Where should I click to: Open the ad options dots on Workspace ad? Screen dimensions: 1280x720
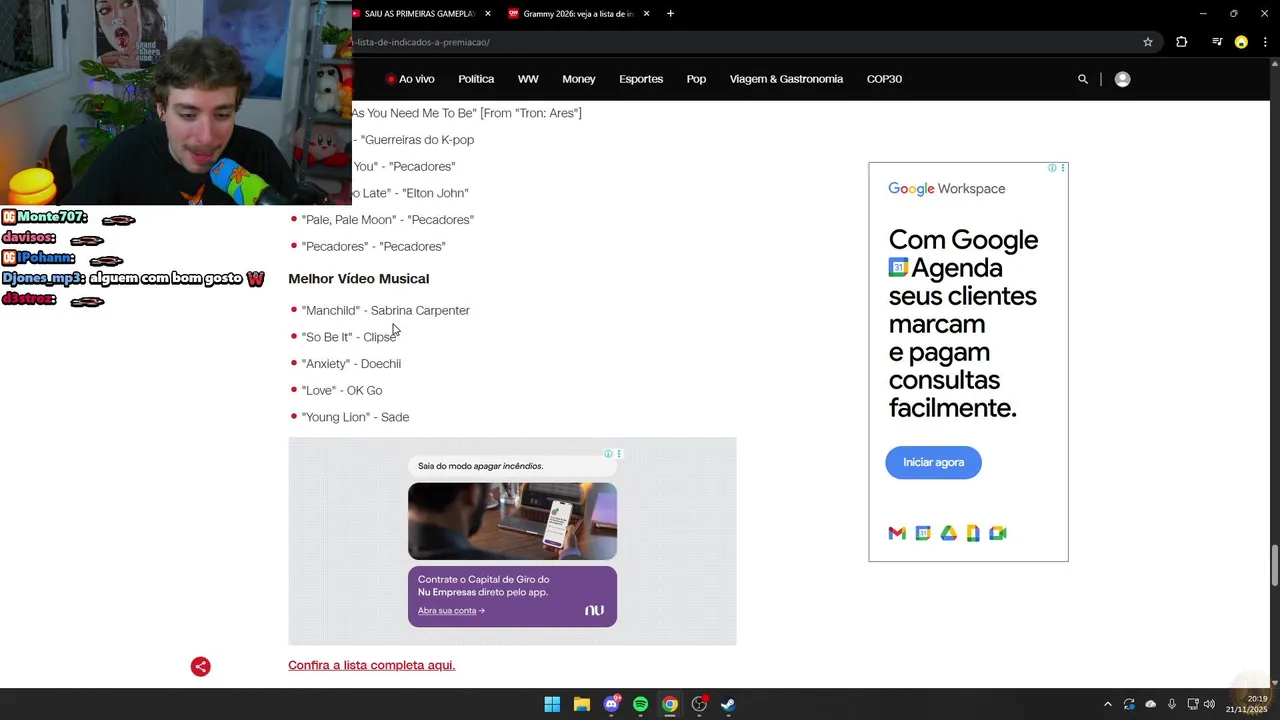coord(1063,168)
